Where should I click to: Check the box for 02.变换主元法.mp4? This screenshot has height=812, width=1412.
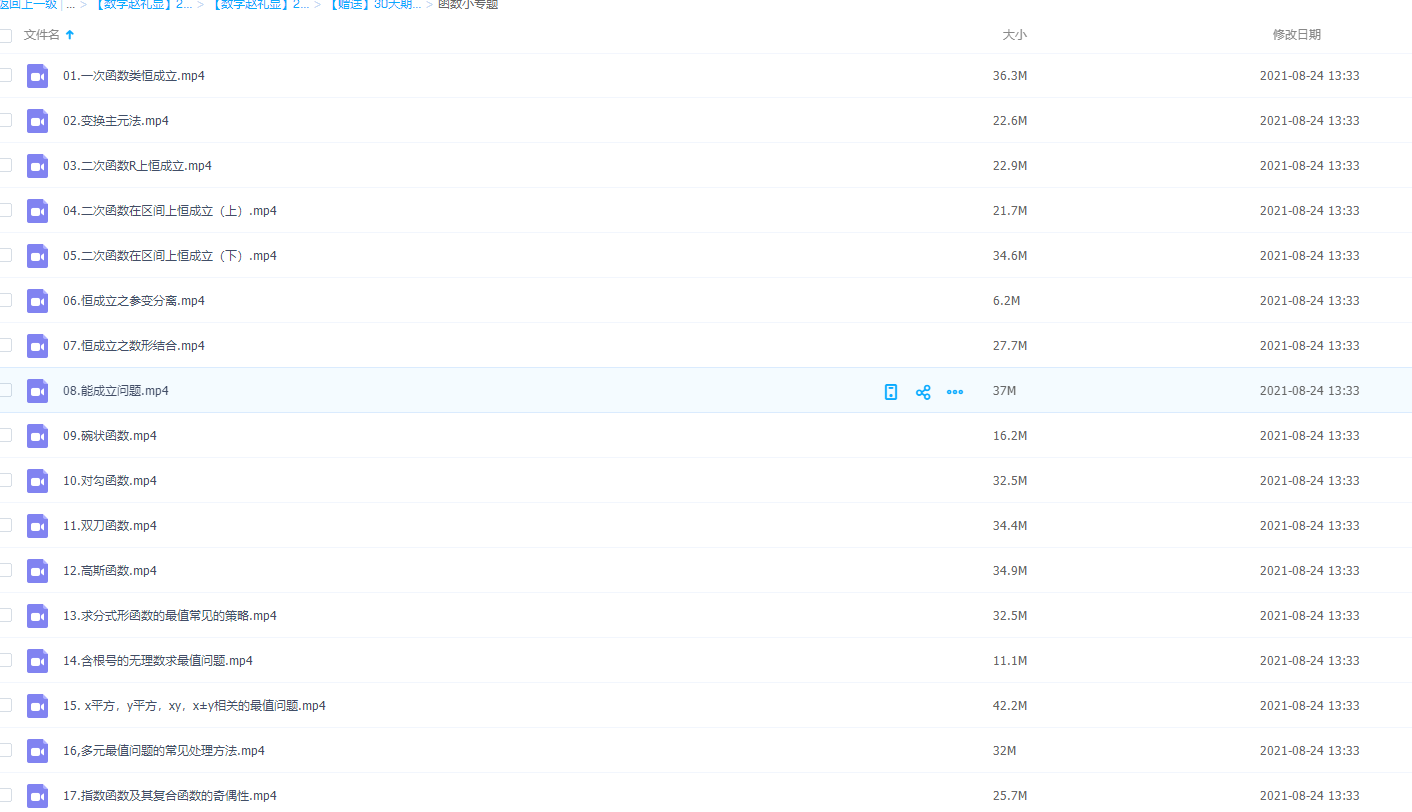coord(6,120)
